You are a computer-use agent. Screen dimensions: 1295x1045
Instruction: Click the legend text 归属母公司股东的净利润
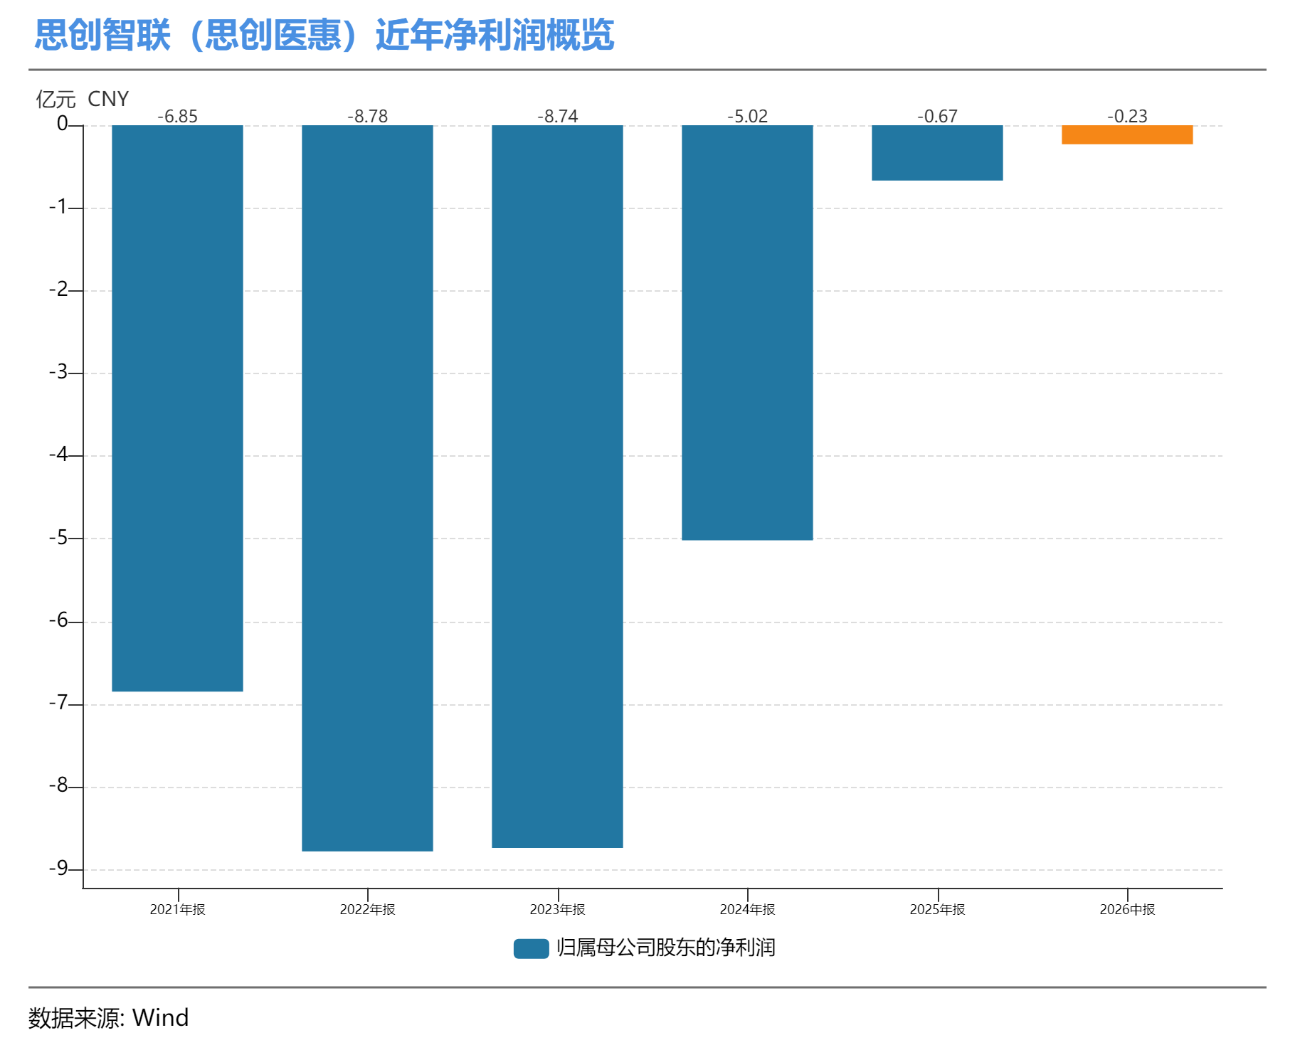coord(666,947)
